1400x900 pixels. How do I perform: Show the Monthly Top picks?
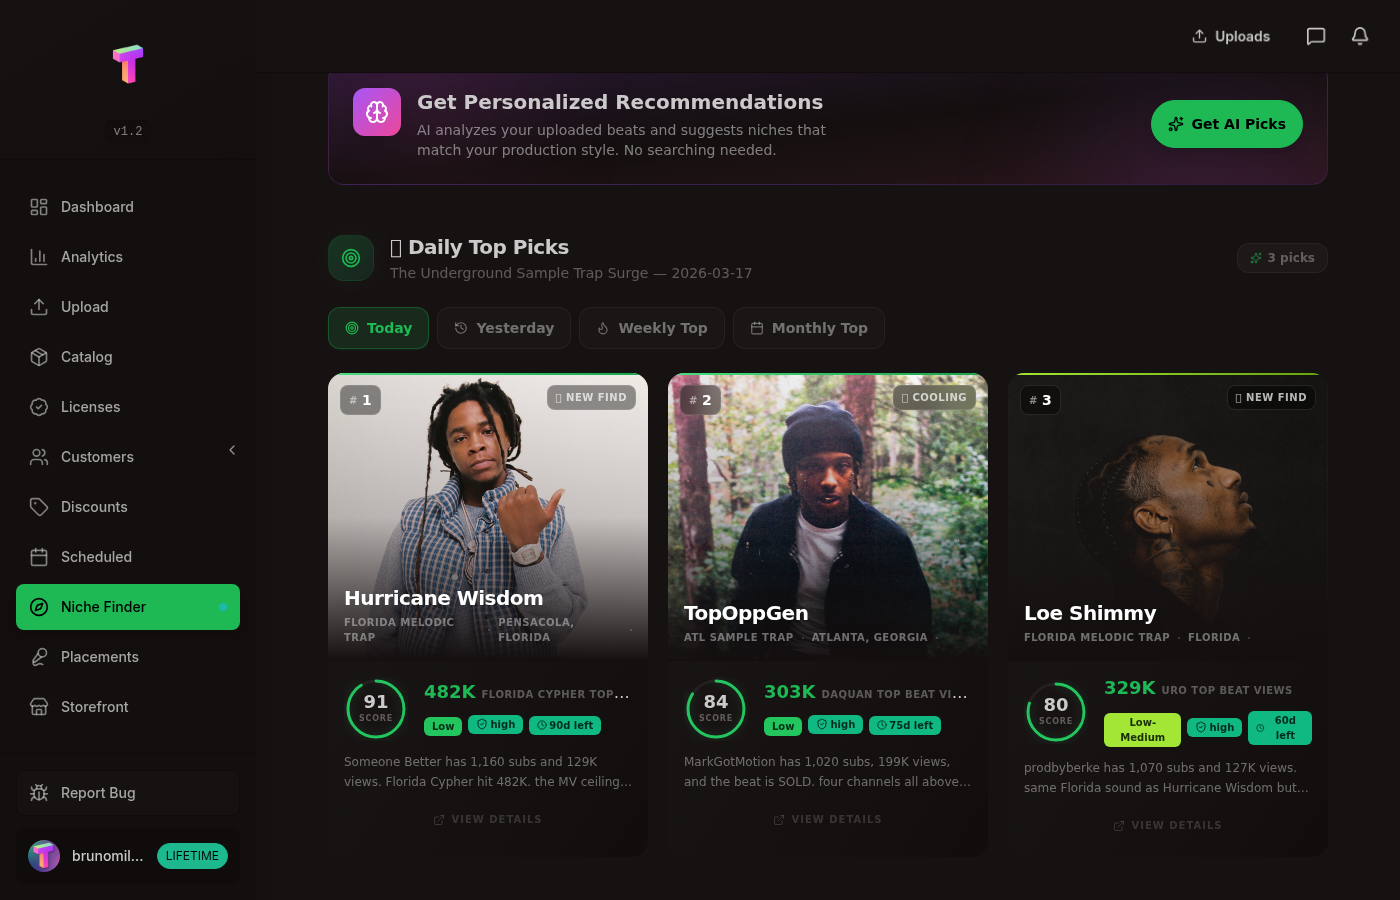coord(809,328)
